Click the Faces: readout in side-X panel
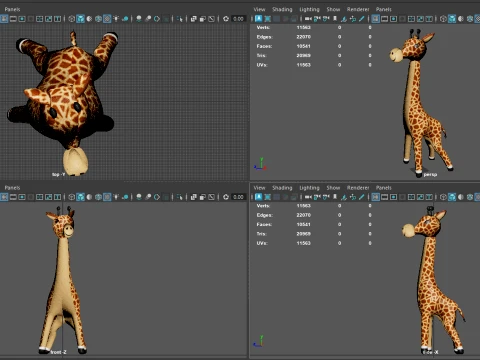Screen dimensions: 480x360 (x=283, y=224)
